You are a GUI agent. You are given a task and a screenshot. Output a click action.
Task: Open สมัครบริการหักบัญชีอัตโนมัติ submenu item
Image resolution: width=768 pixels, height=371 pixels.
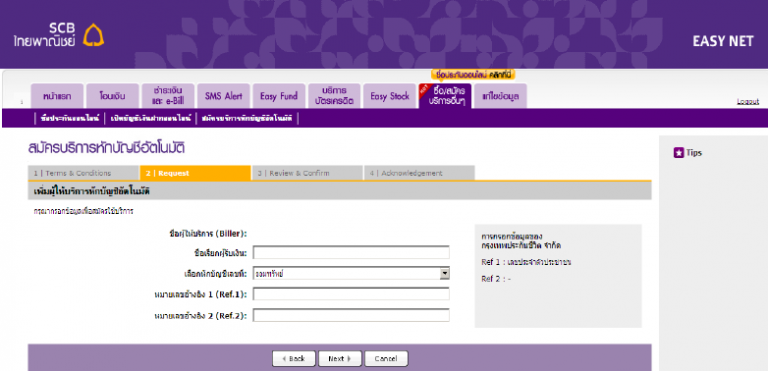pyautogui.click(x=247, y=118)
